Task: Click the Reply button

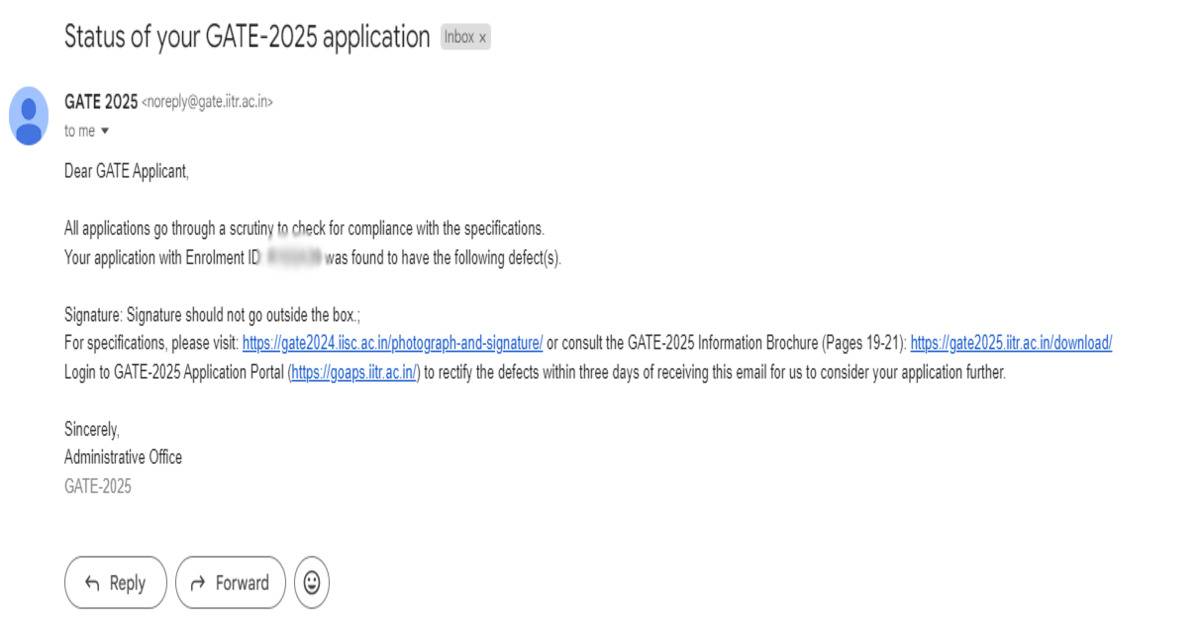Action: tap(115, 582)
